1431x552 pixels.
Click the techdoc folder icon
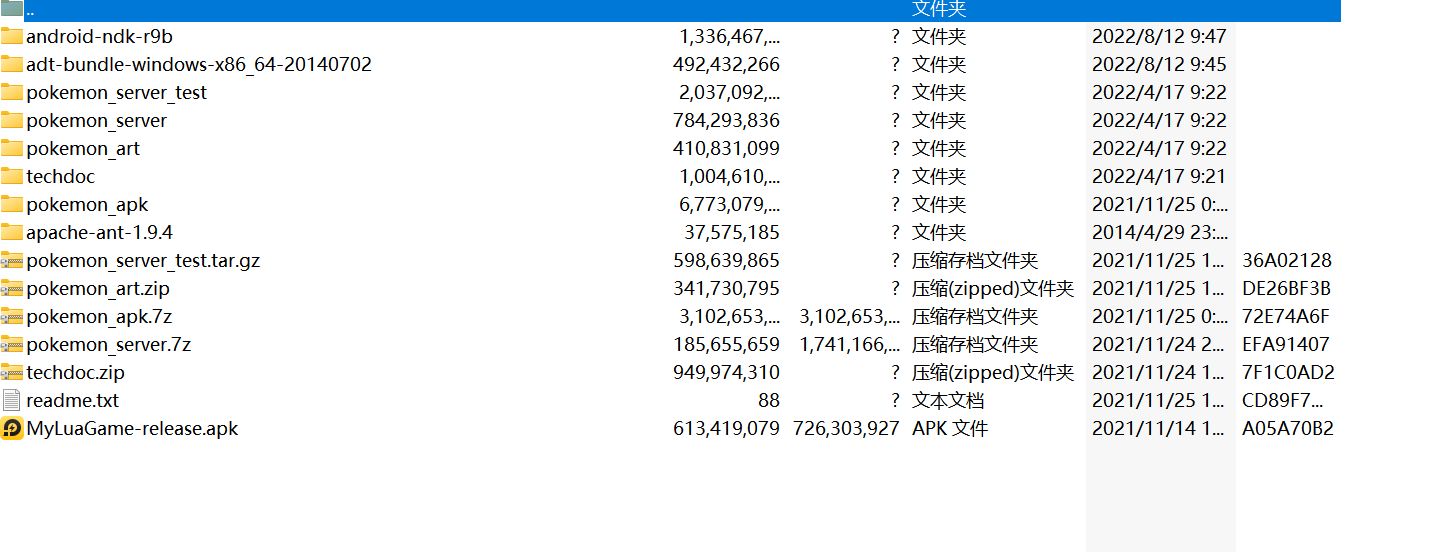coord(12,176)
